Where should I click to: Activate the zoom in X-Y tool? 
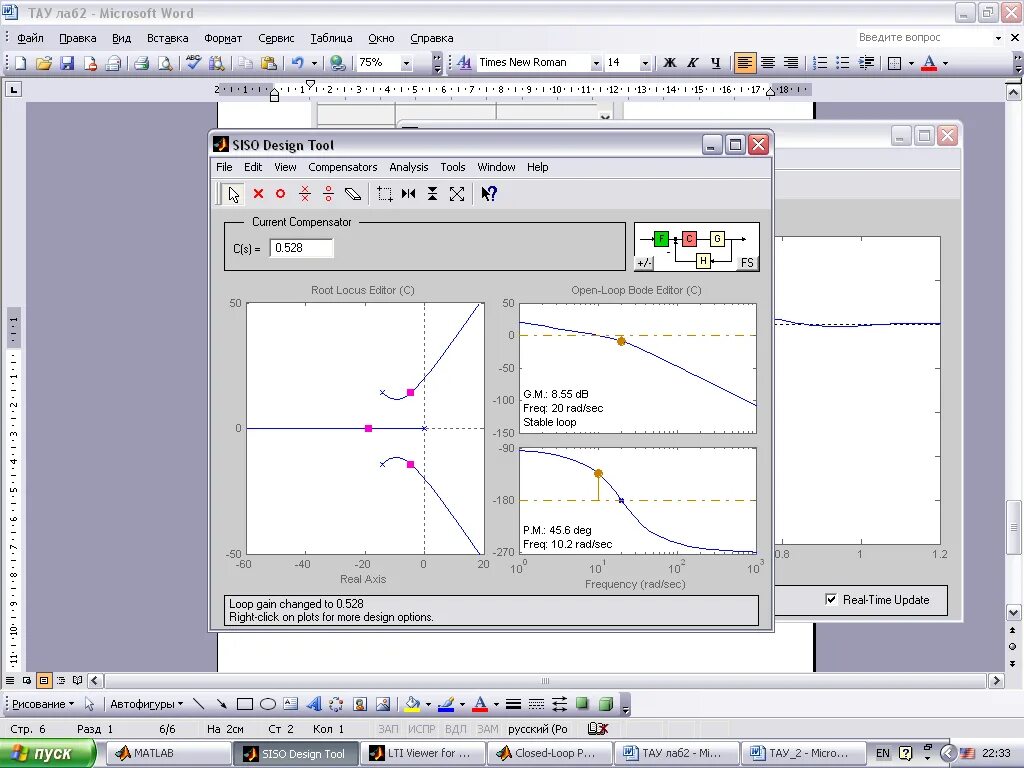tap(385, 194)
